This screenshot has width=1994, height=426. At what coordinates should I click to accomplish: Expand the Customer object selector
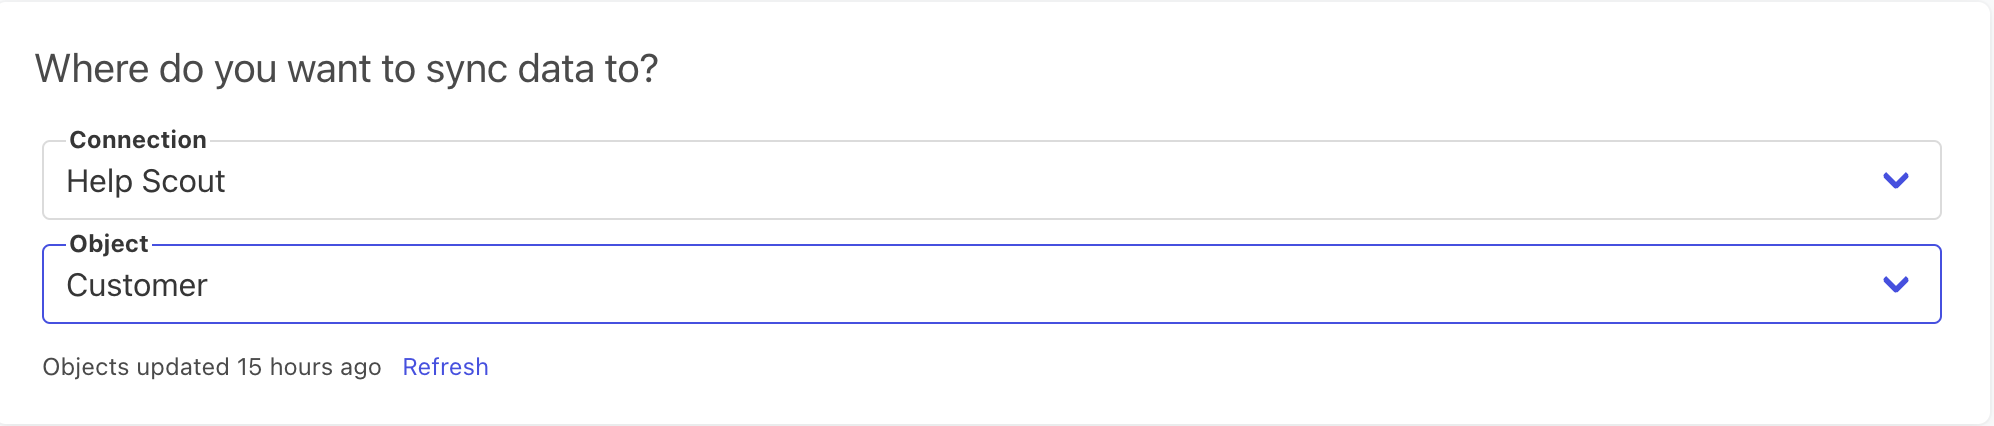(990, 285)
